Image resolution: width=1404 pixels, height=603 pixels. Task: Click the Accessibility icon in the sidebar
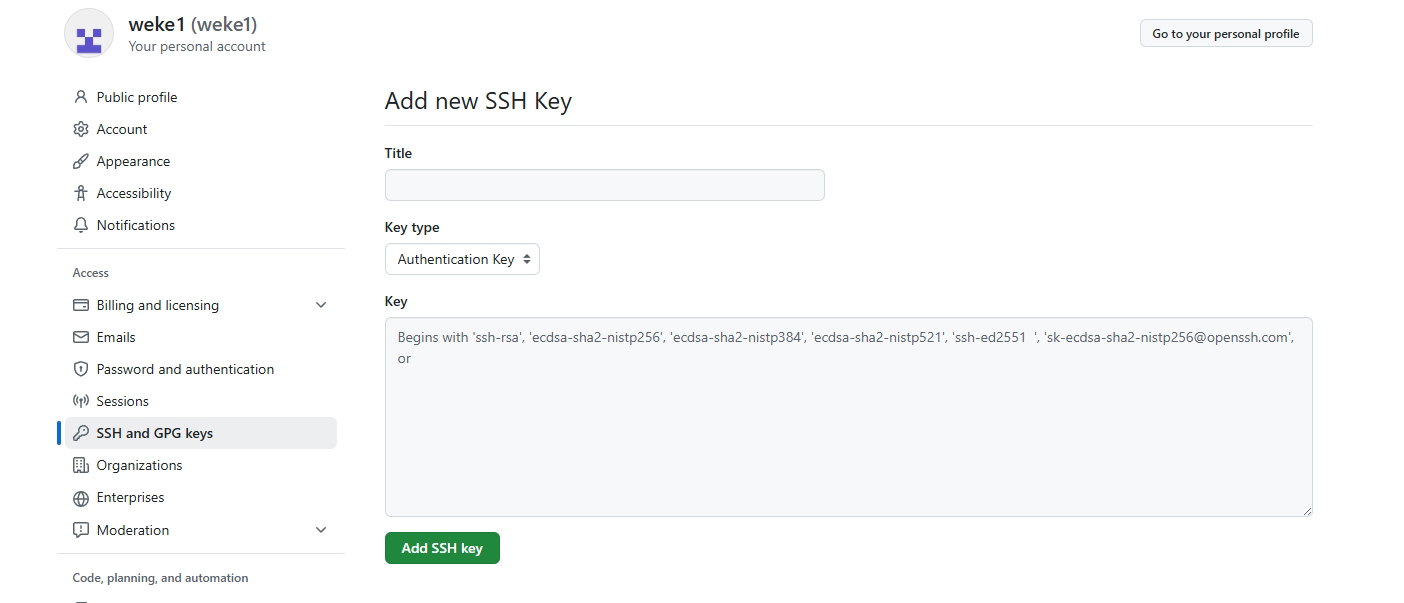(x=80, y=192)
